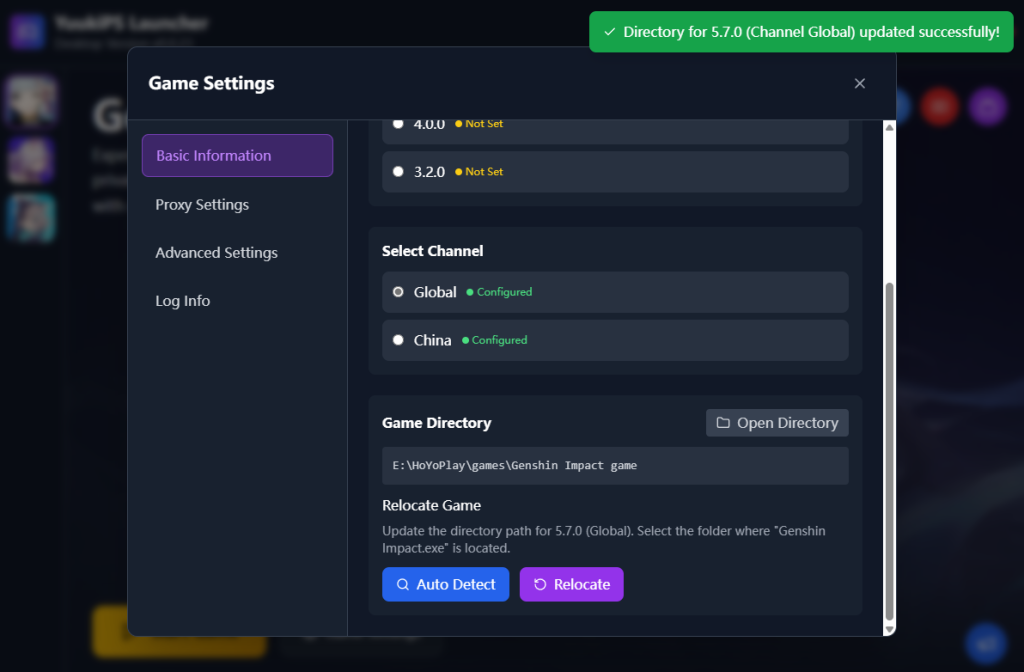
Task: Select version 4.0.0 radio button
Action: (x=398, y=123)
